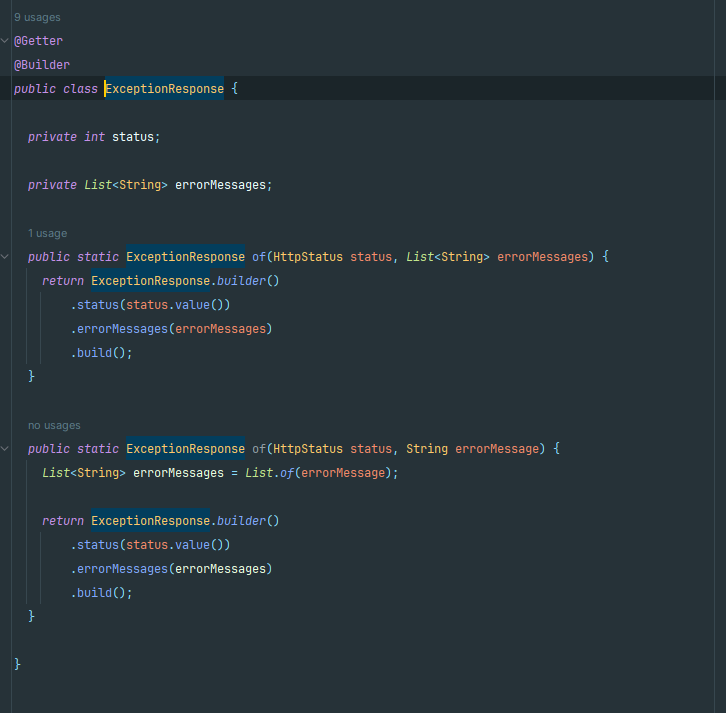This screenshot has height=713, width=726.
Task: Click .errorMessages(errorMessages) in the second method
Action: click(171, 569)
